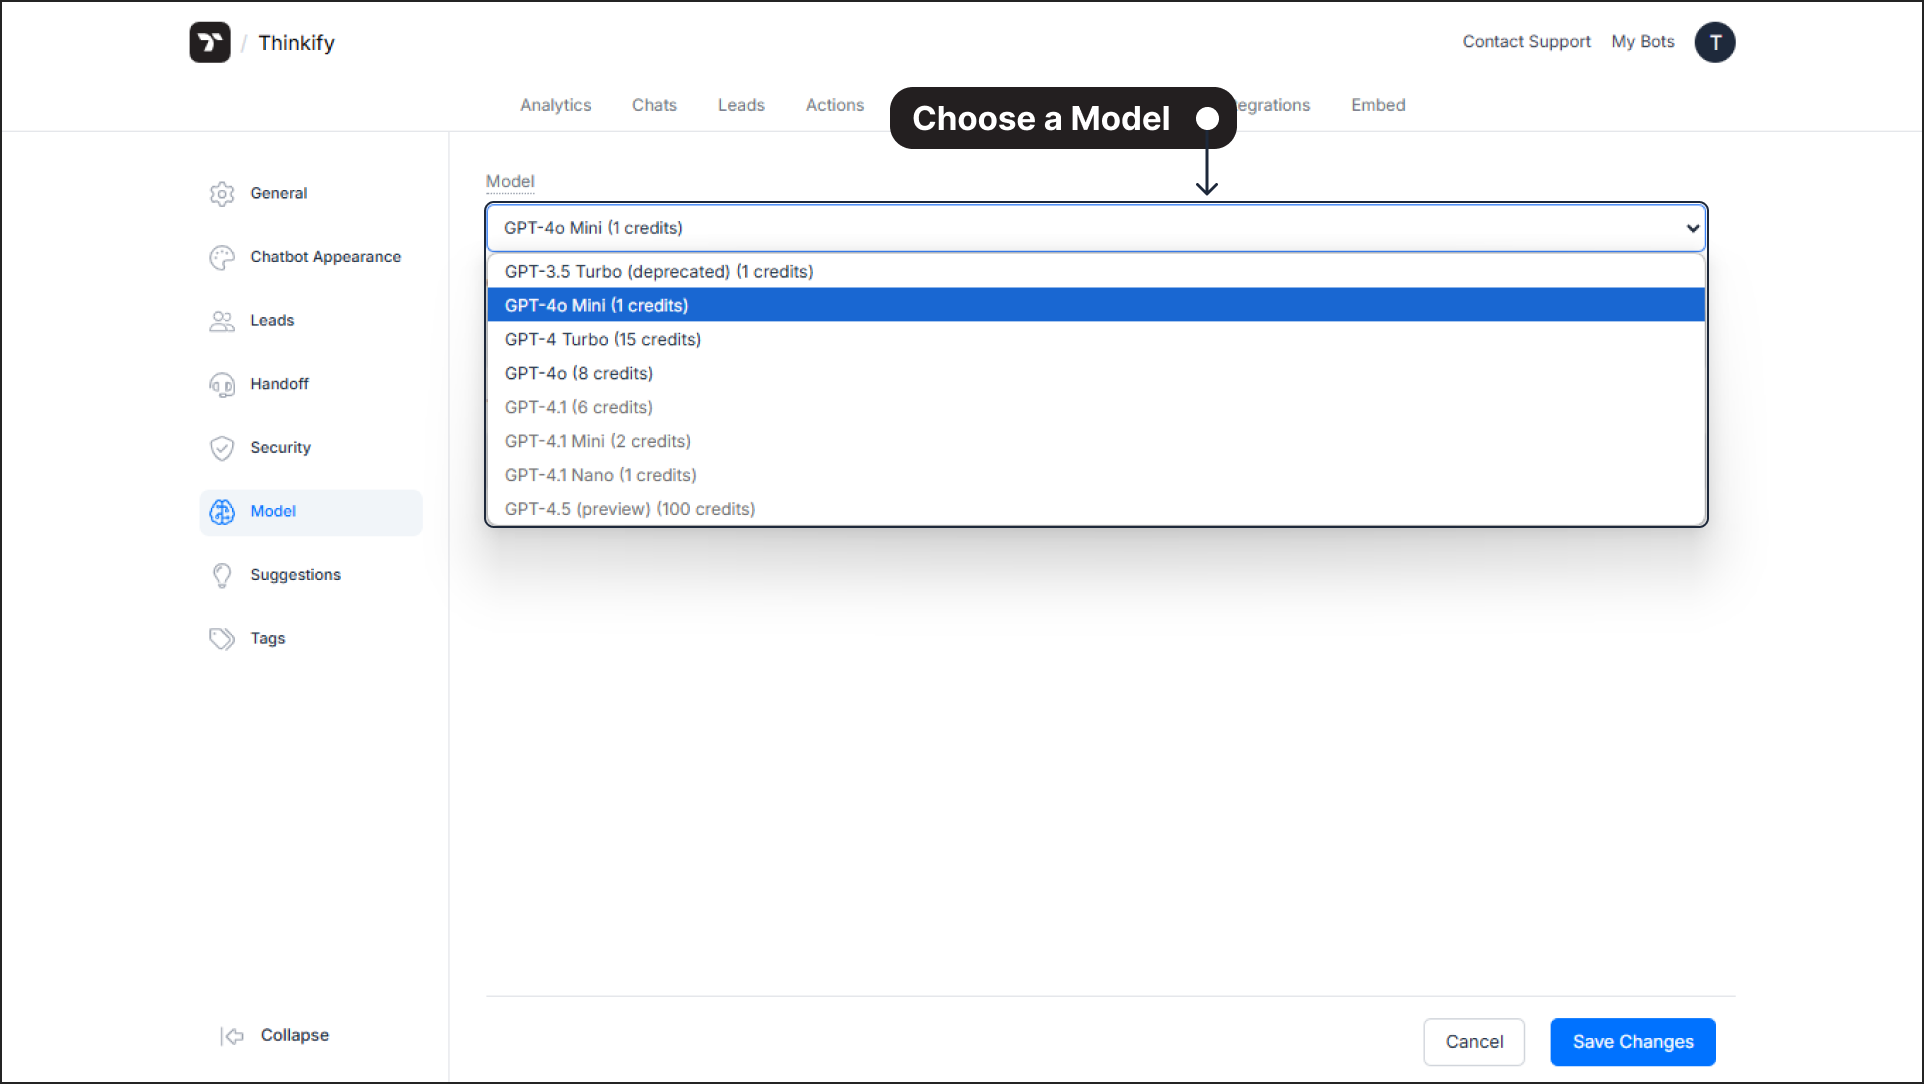Select GPT-3.5 Turbo (deprecated) option
This screenshot has height=1084, width=1924.
[1096, 271]
